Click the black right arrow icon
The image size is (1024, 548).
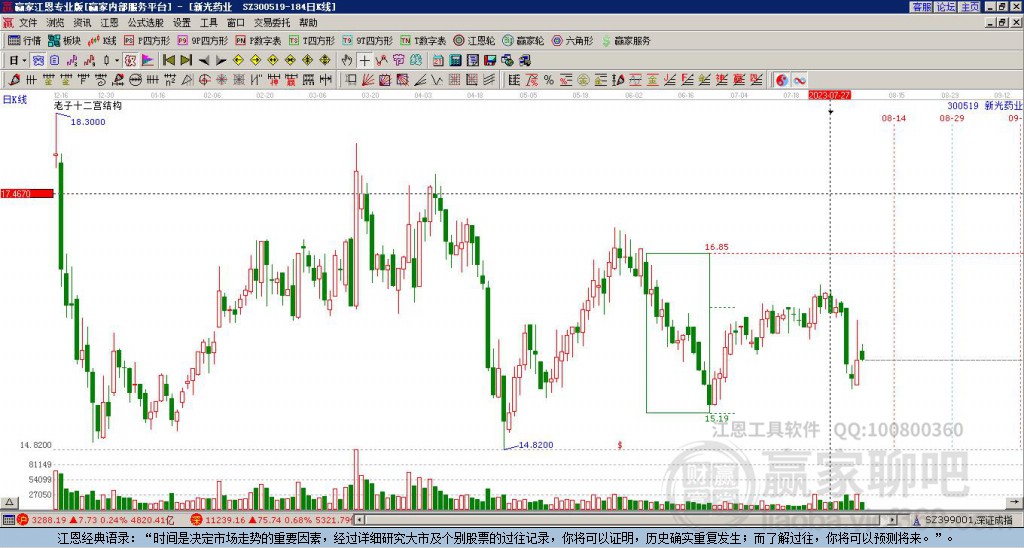point(221,61)
